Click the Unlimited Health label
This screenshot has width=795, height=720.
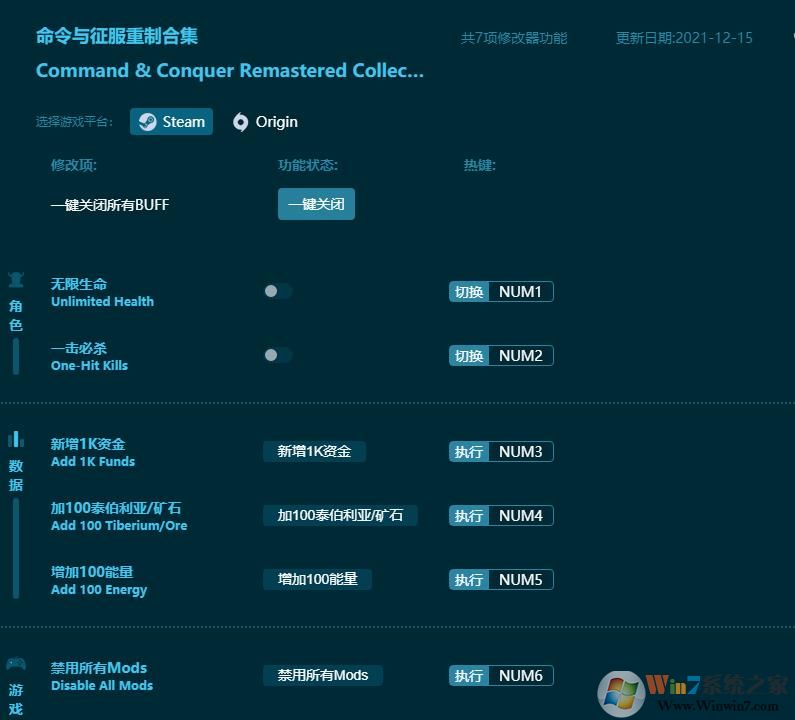[x=102, y=301]
